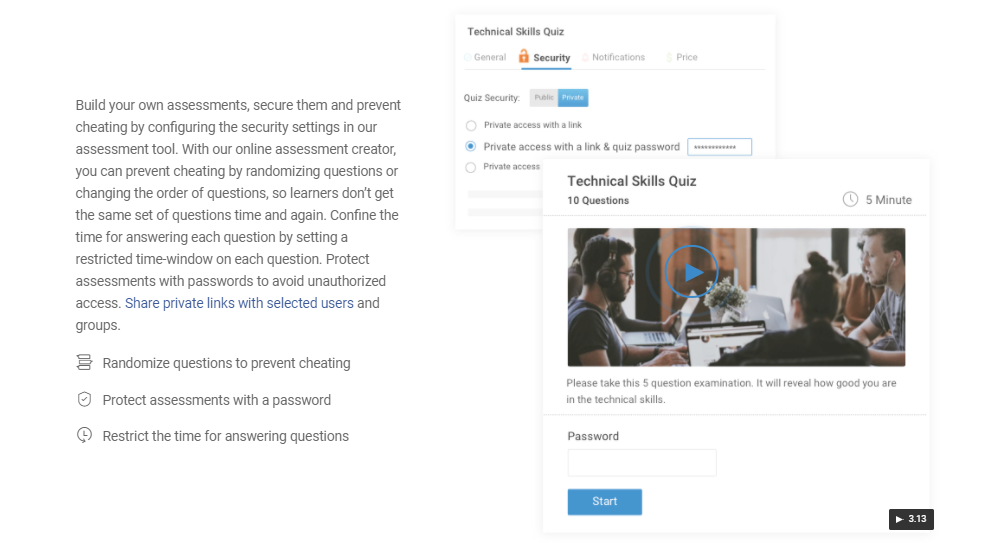Select 'Private access with a link & quiz password' radio
992x543 pixels.
tap(471, 147)
